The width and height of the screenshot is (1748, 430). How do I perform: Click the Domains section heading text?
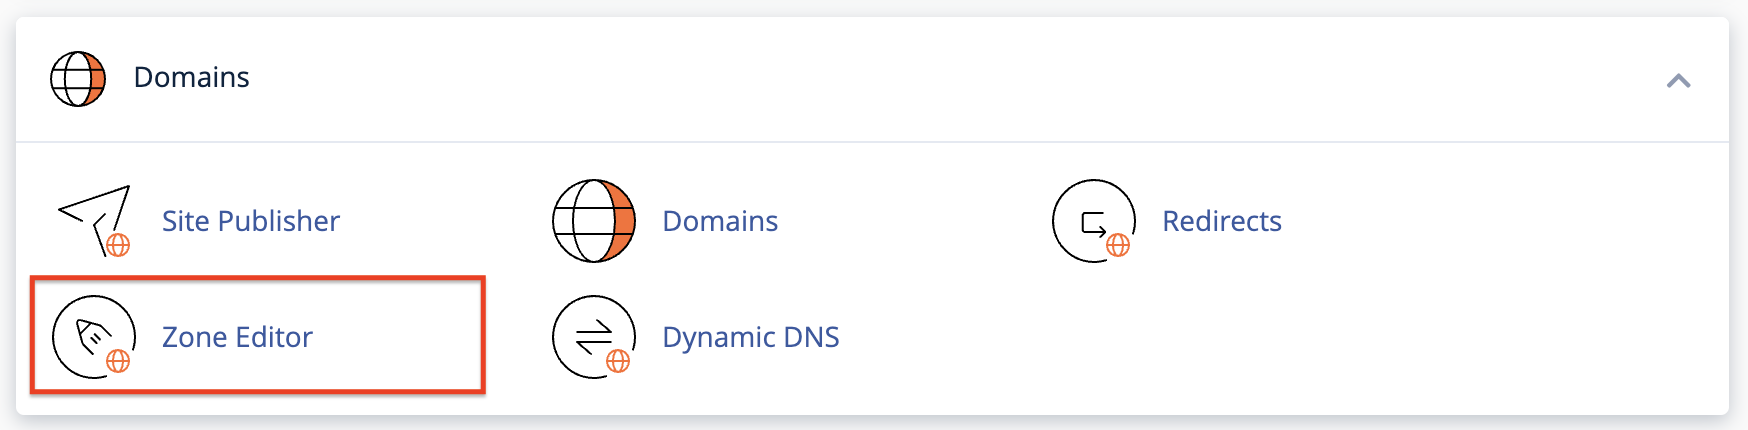click(192, 77)
